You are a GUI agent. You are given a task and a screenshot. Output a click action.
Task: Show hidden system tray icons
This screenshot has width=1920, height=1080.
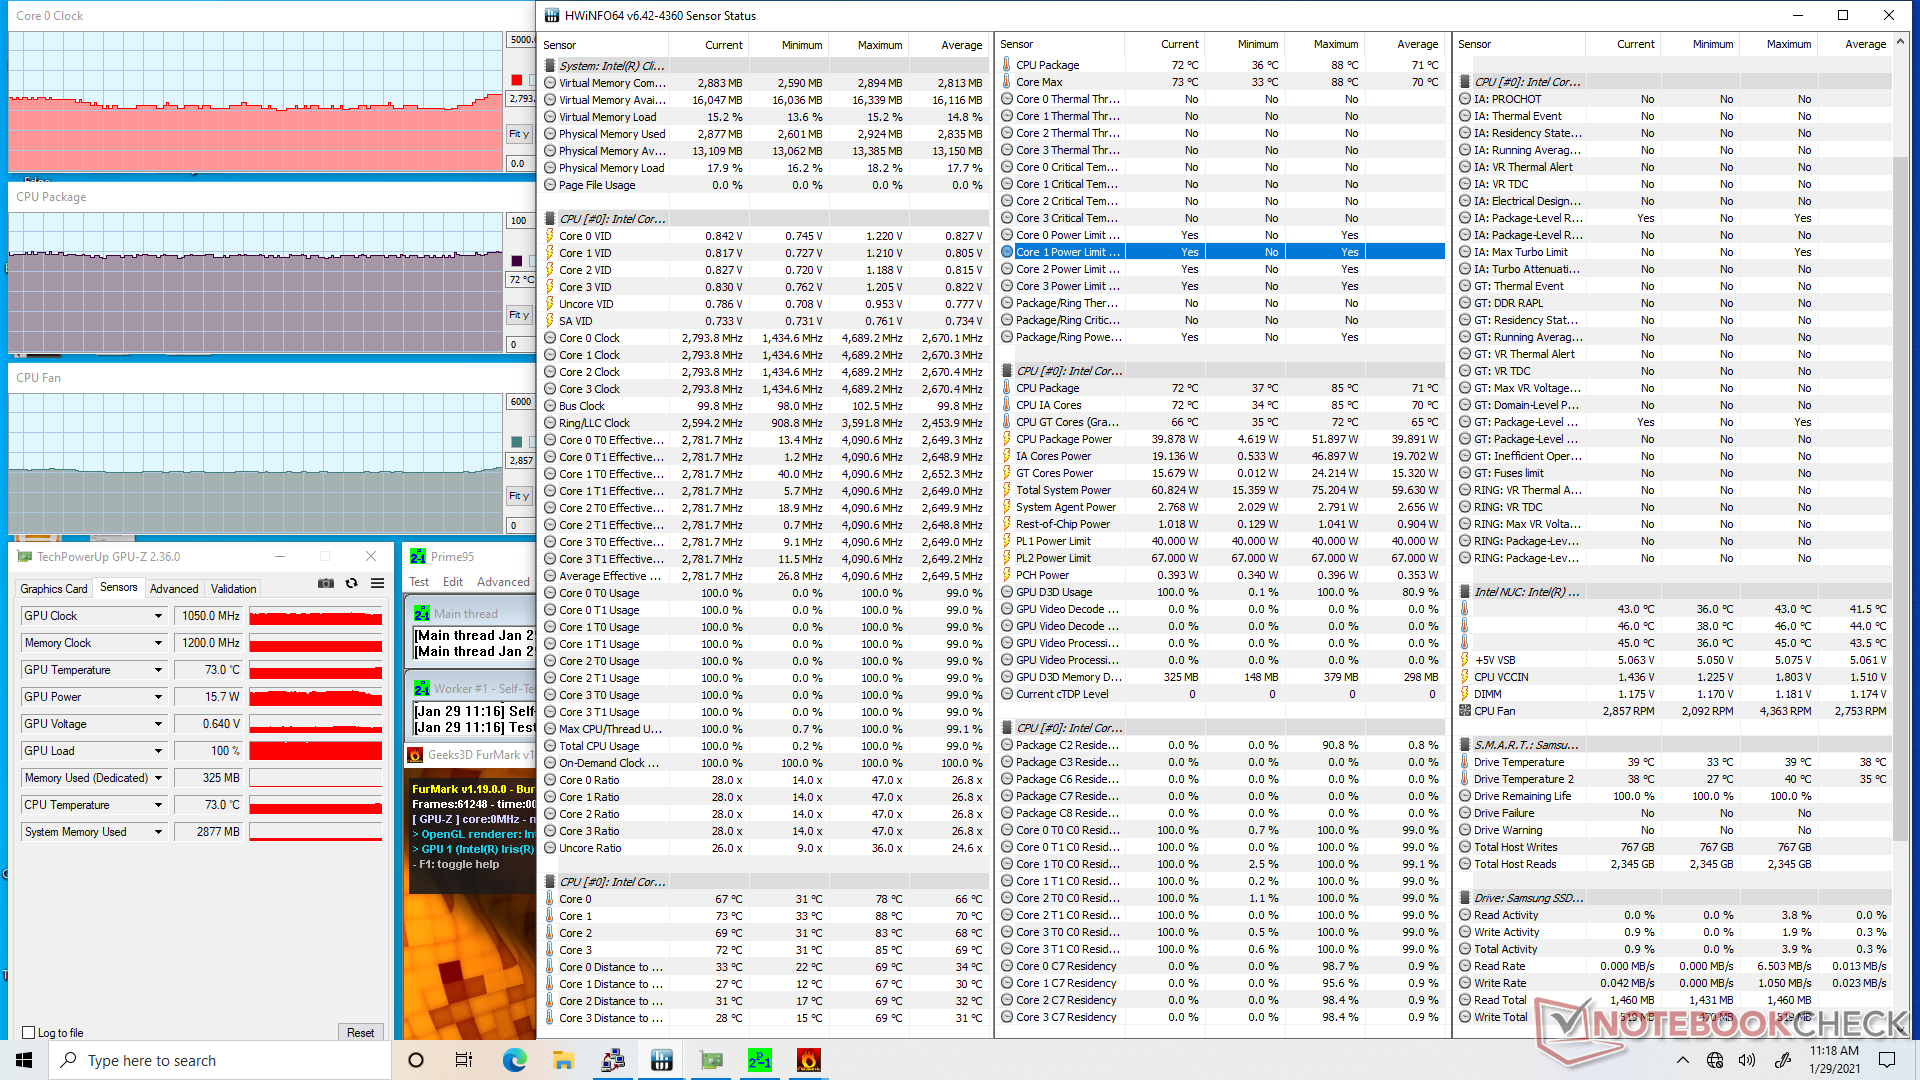[1683, 1060]
